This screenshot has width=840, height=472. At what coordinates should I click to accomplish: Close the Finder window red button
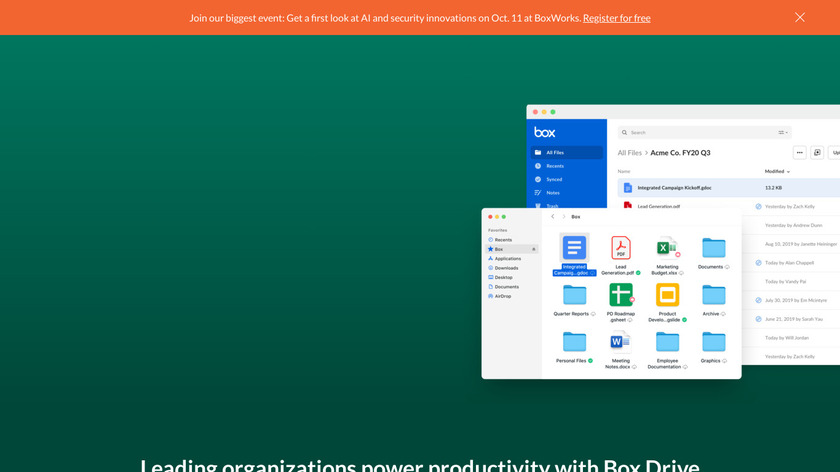tap(490, 217)
